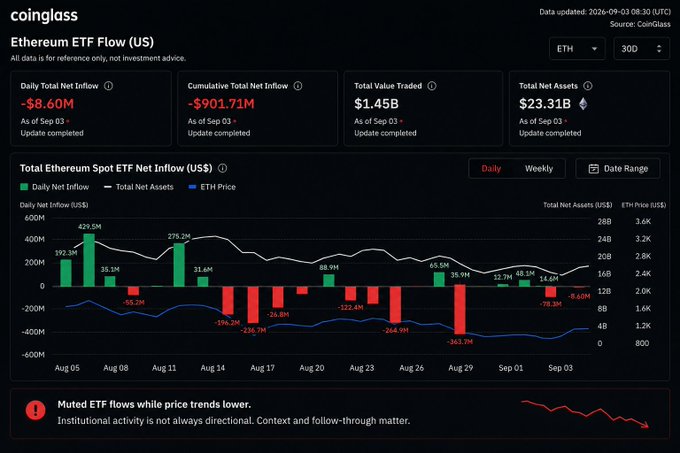The image size is (680, 453).
Task: Click the calendar icon in Date Range button
Action: (594, 169)
